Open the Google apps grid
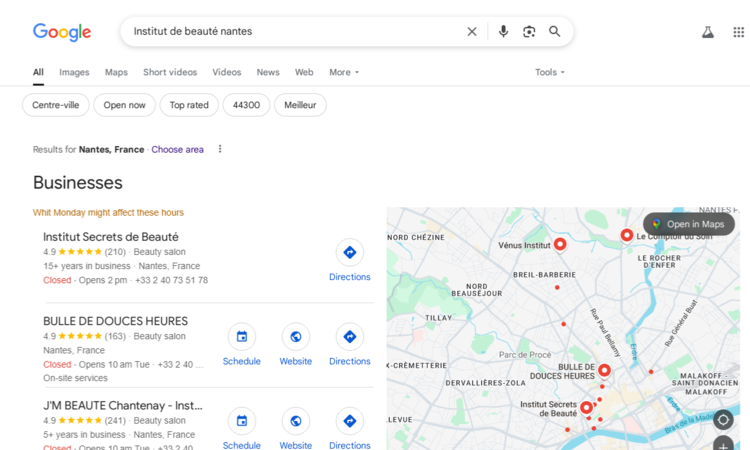This screenshot has width=750, height=450. (x=738, y=32)
